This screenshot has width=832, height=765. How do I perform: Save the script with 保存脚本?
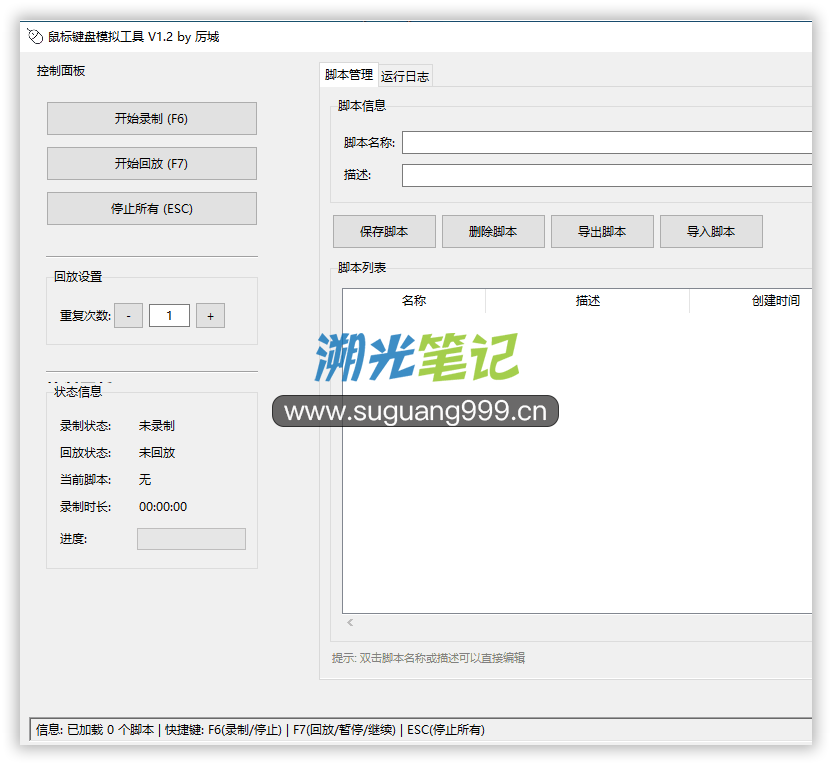pyautogui.click(x=384, y=231)
